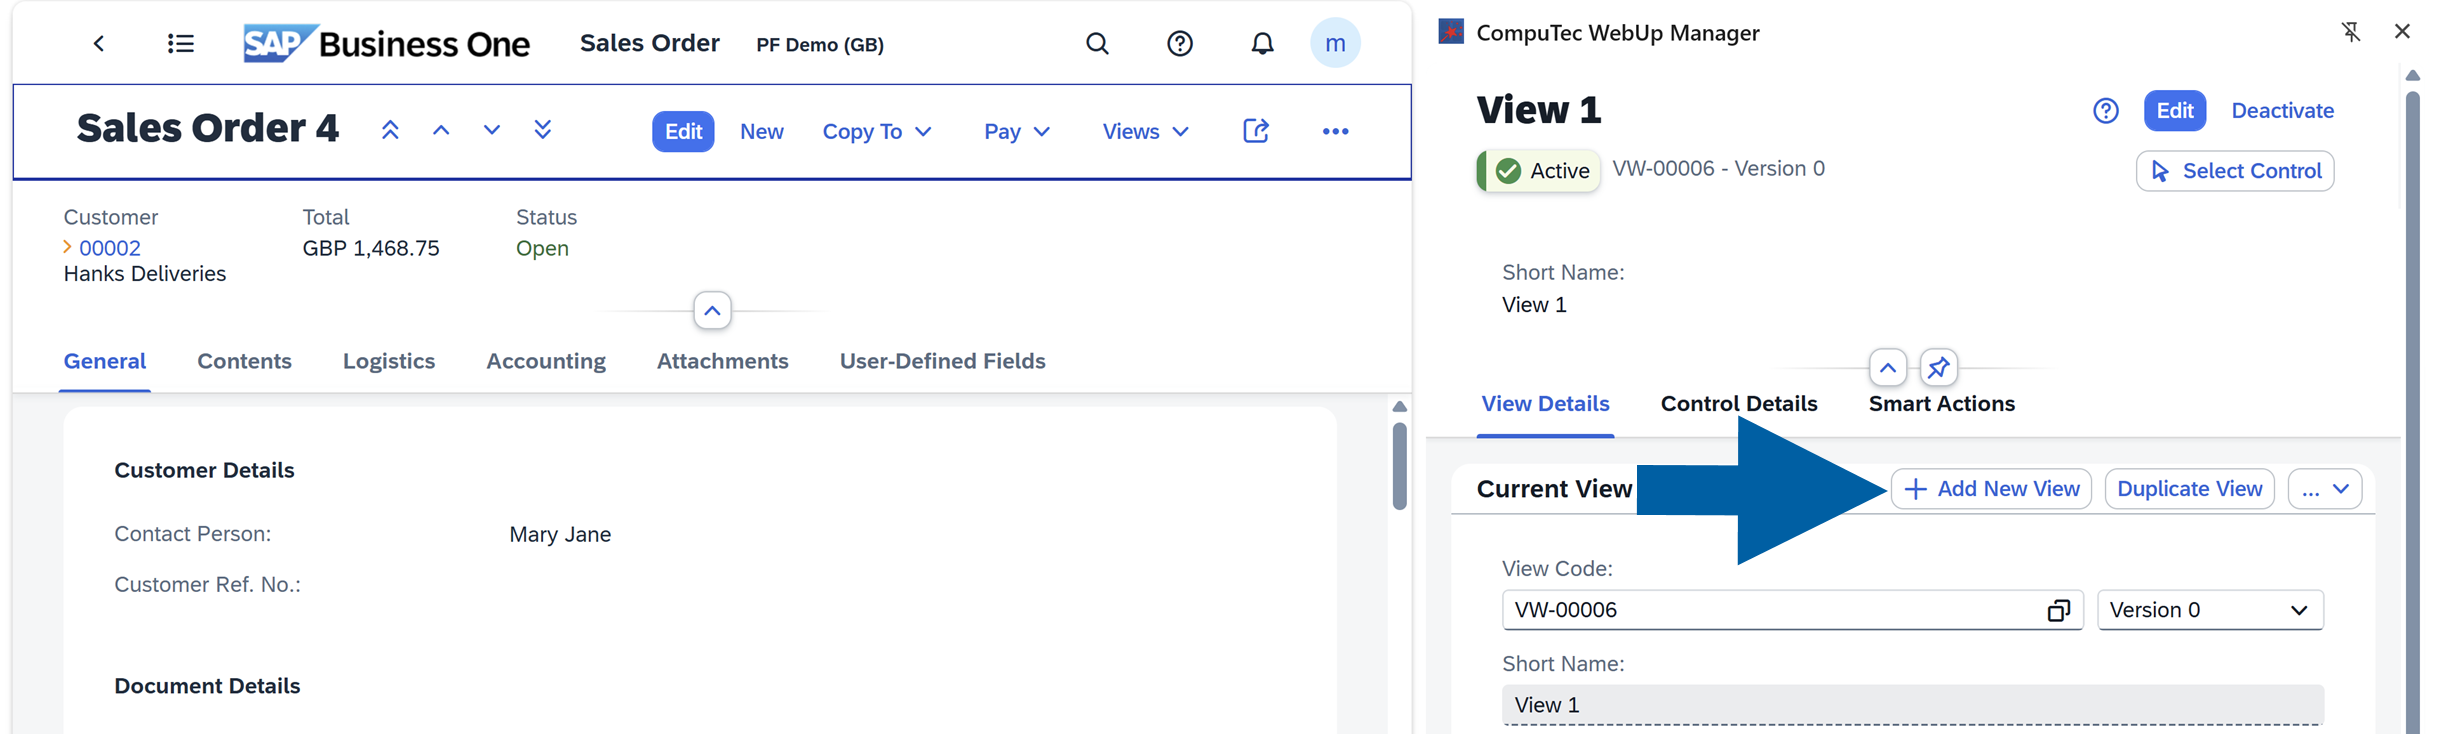The width and height of the screenshot is (2439, 735).
Task: Click Add New View button
Action: coord(1991,489)
